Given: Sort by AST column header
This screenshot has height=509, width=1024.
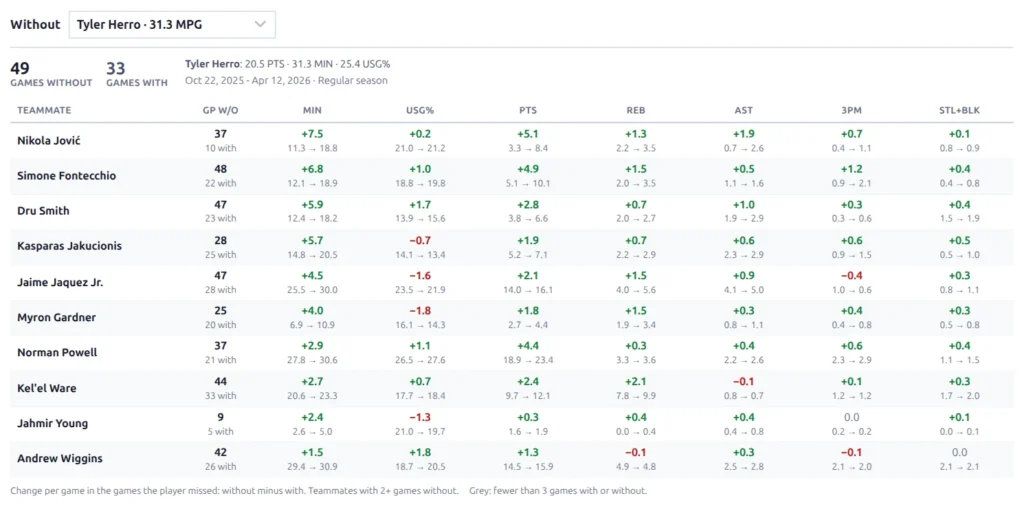Looking at the screenshot, I should click(x=743, y=110).
